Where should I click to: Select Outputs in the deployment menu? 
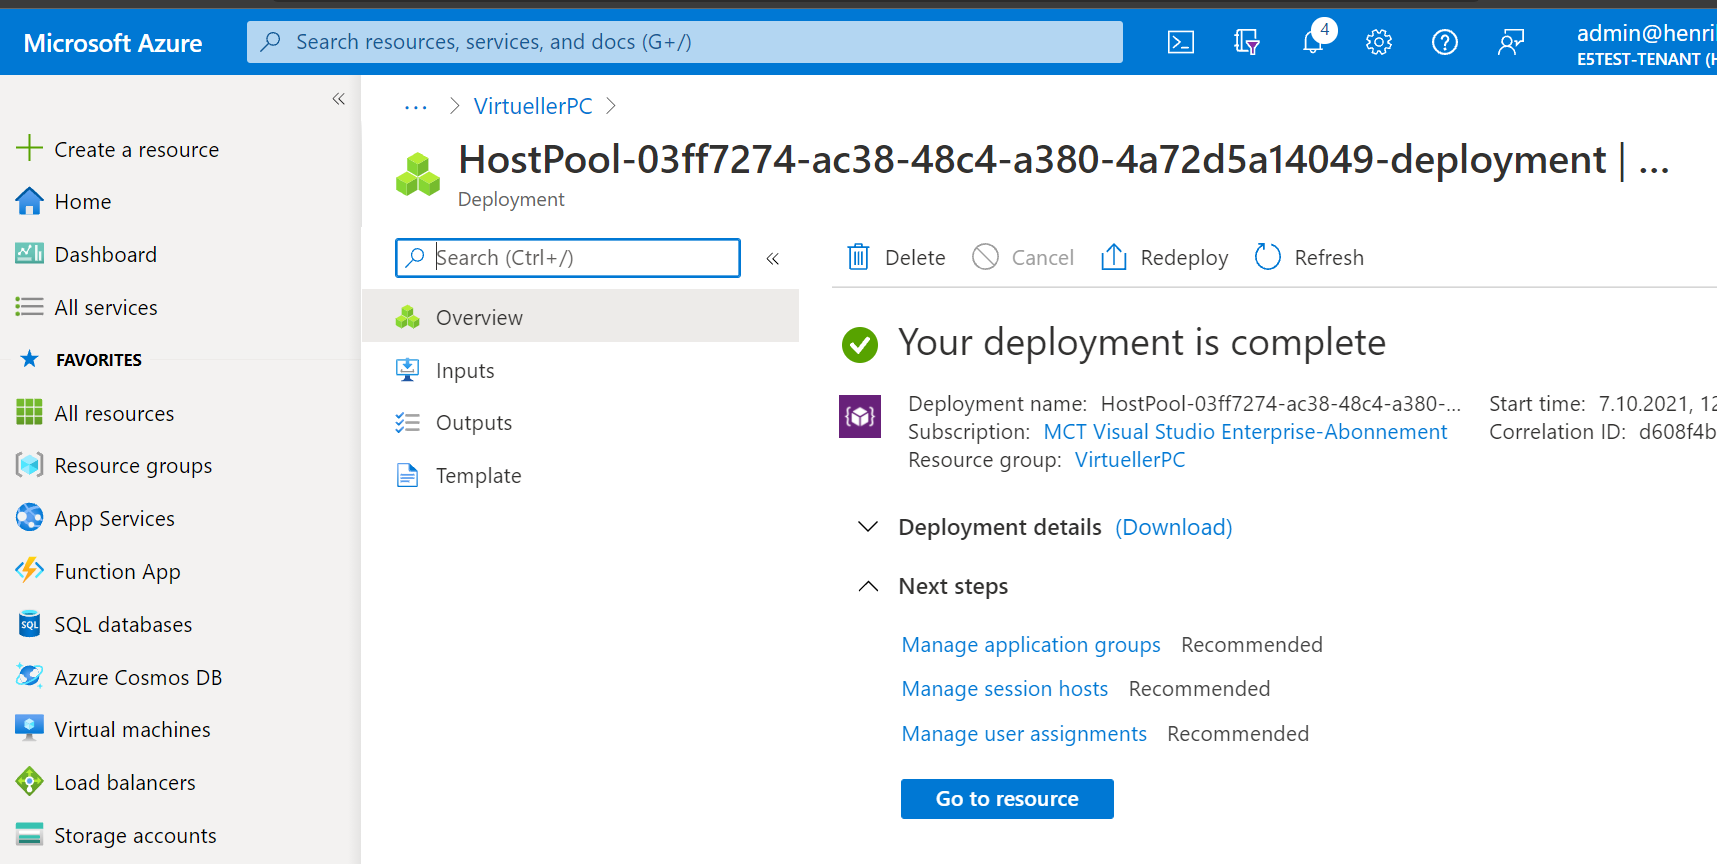(x=473, y=423)
